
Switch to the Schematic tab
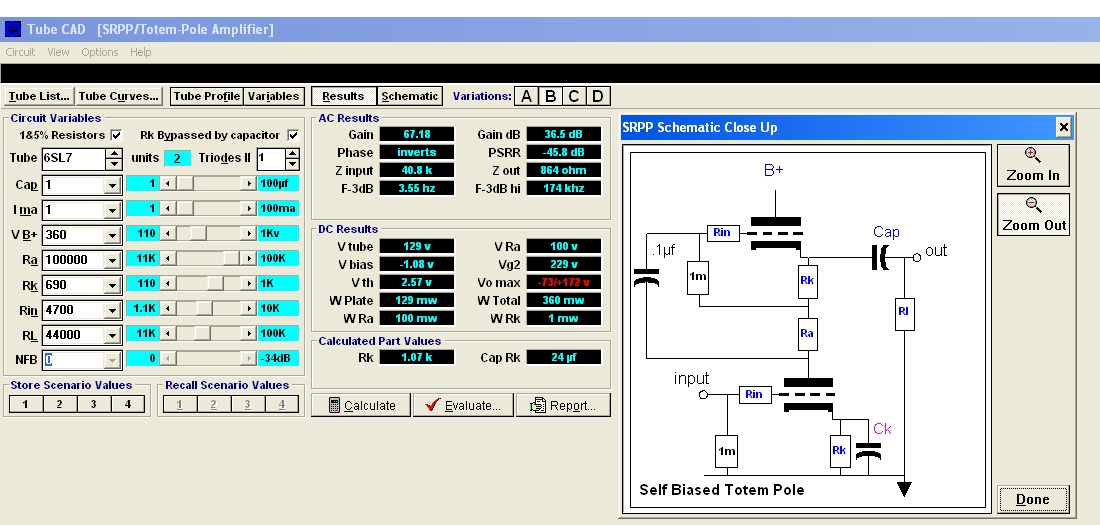[410, 96]
